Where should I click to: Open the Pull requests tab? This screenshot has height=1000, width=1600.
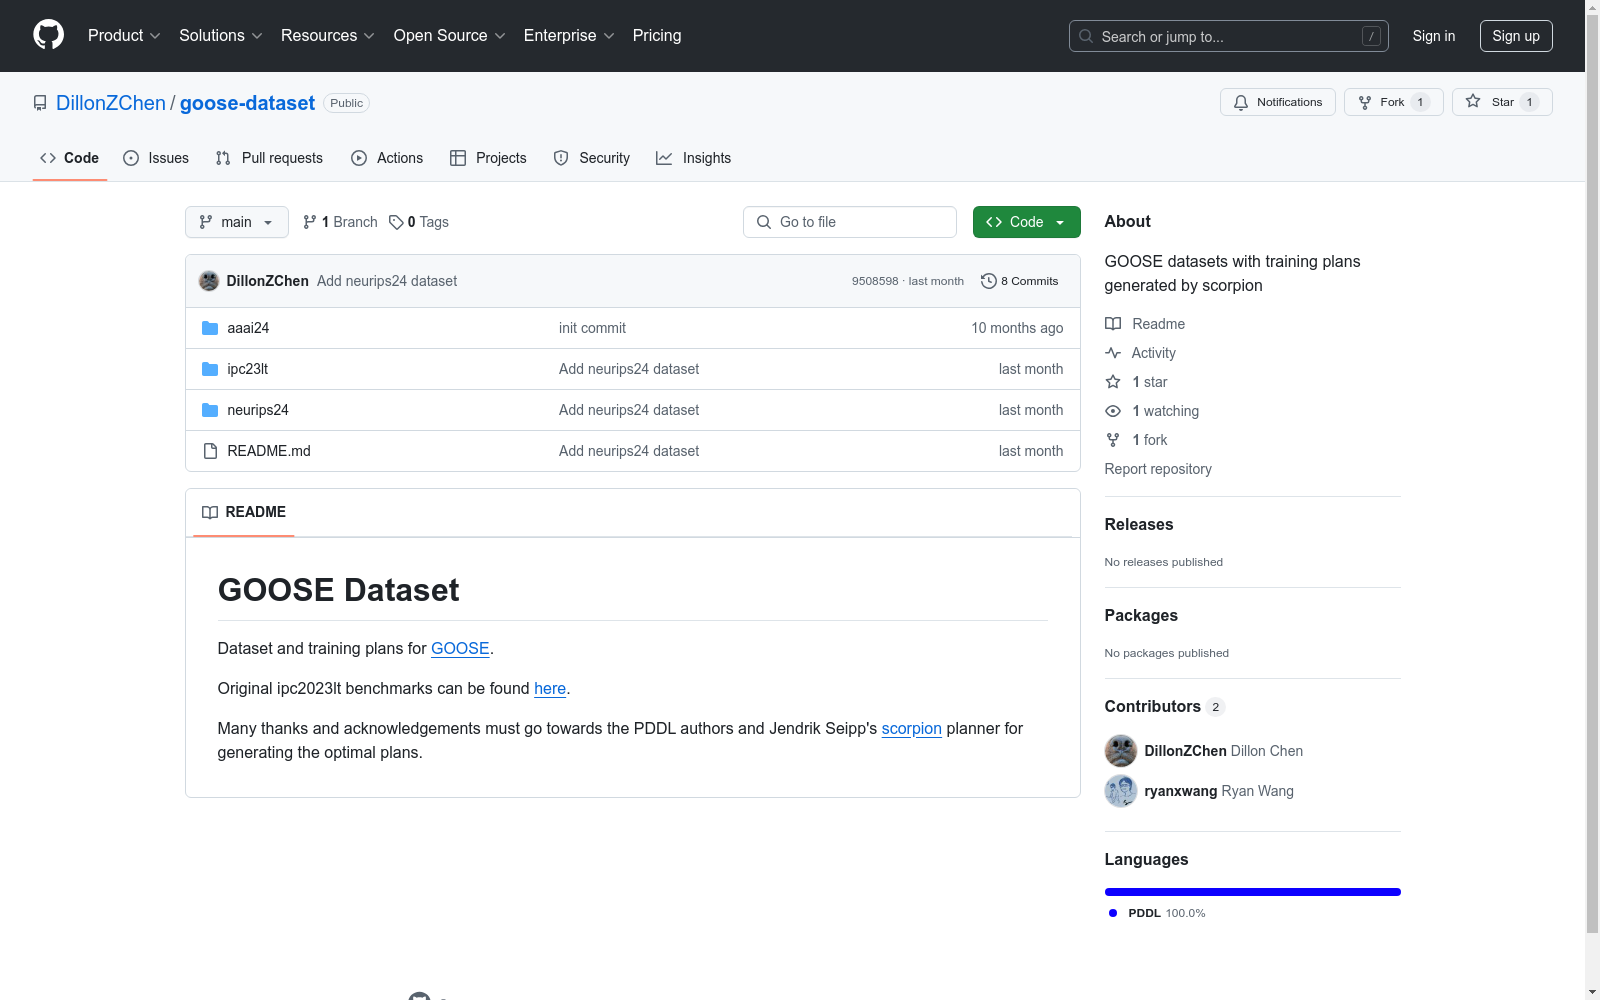(269, 158)
